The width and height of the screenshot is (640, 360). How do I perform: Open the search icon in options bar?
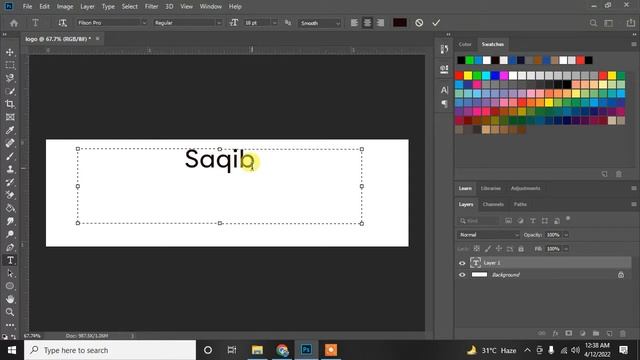[593, 23]
